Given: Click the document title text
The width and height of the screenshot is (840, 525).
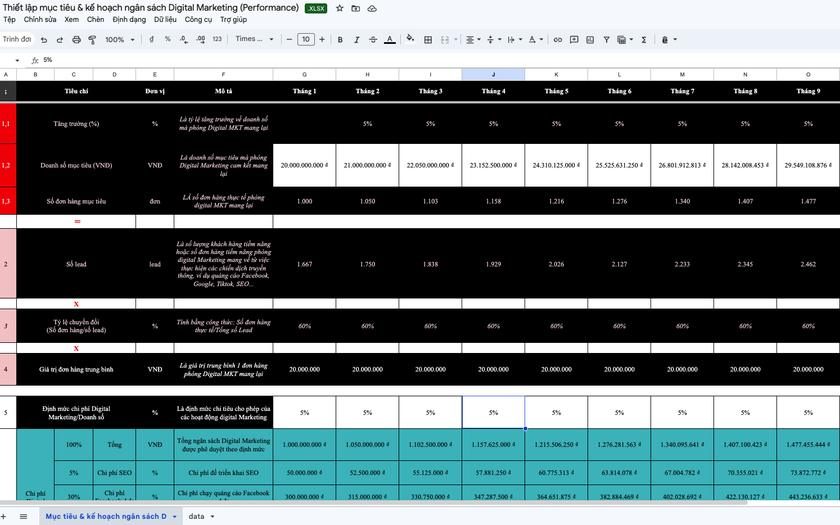Looking at the screenshot, I should click(151, 8).
